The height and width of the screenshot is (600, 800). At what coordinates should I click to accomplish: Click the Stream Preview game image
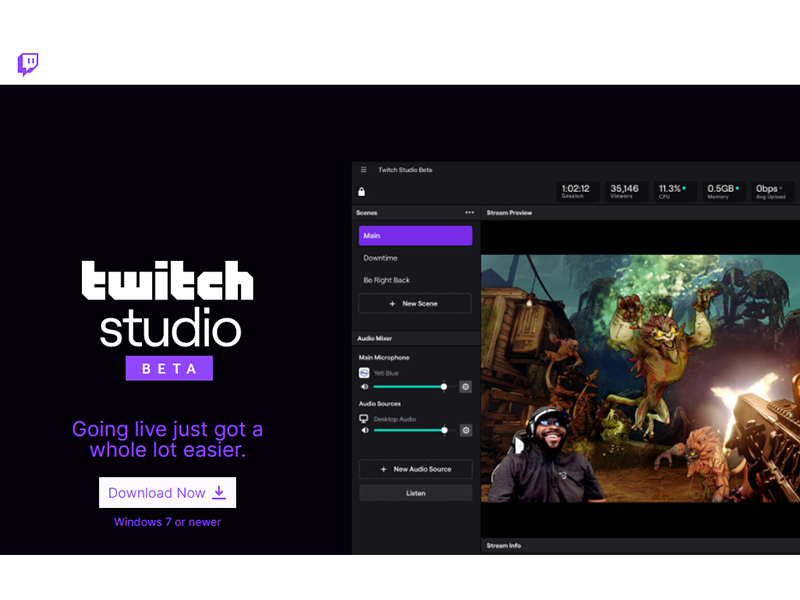tap(640, 379)
